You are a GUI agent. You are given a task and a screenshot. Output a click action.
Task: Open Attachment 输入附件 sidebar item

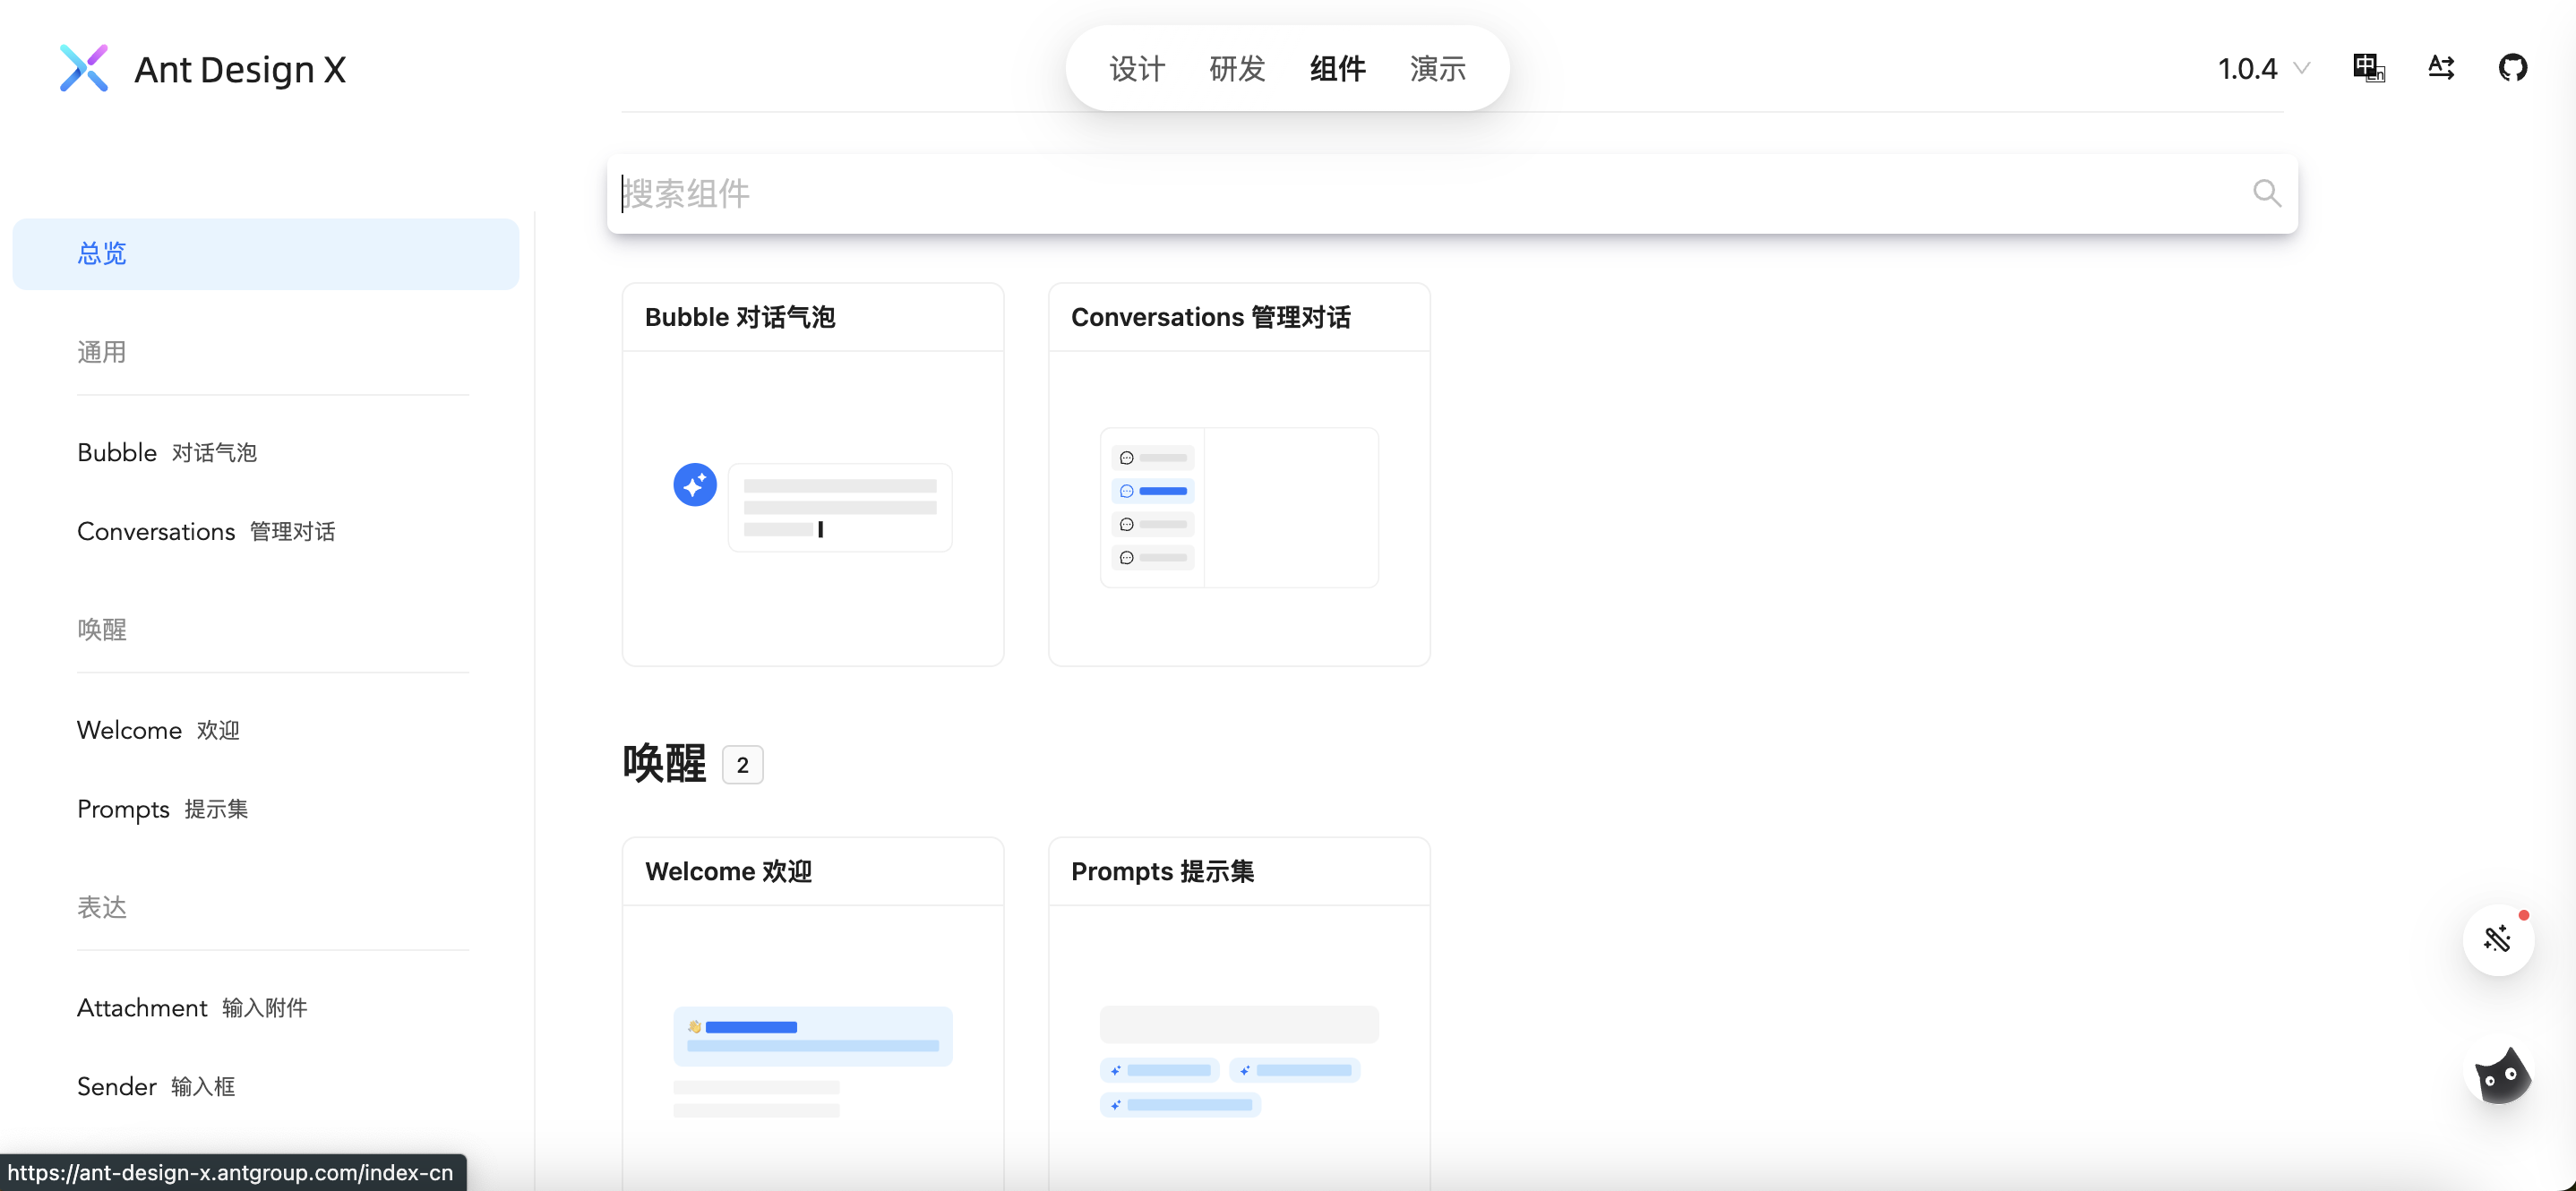(192, 1008)
